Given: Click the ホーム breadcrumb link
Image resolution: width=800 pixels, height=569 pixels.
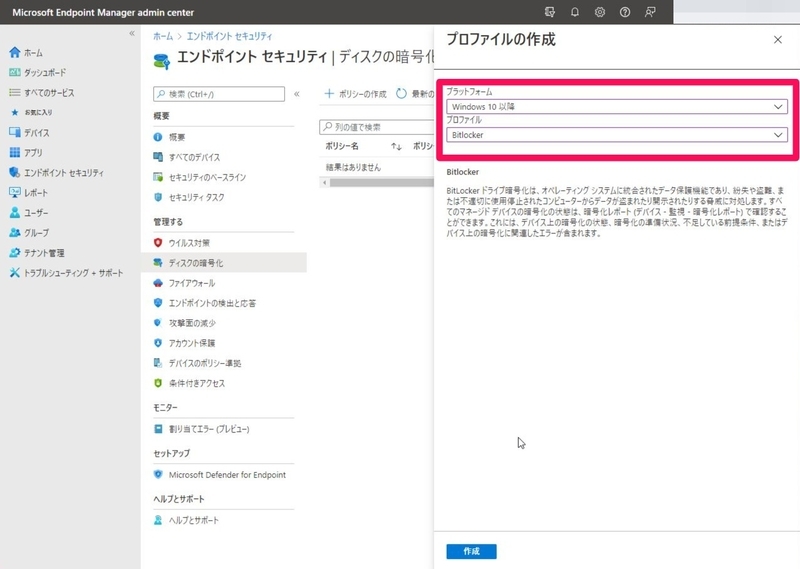Looking at the screenshot, I should point(163,36).
